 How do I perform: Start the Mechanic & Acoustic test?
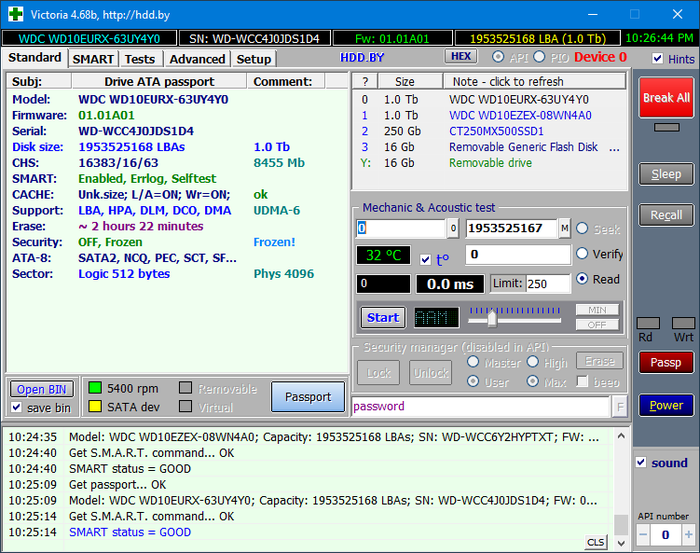[383, 317]
